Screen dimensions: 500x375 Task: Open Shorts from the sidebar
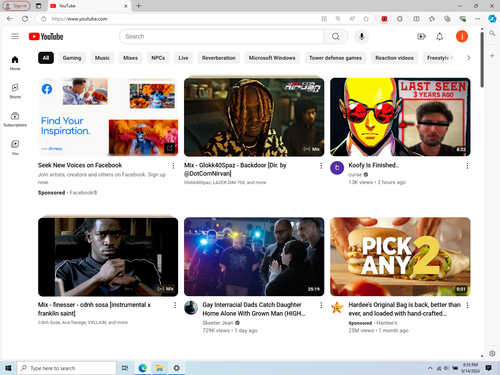point(15,91)
